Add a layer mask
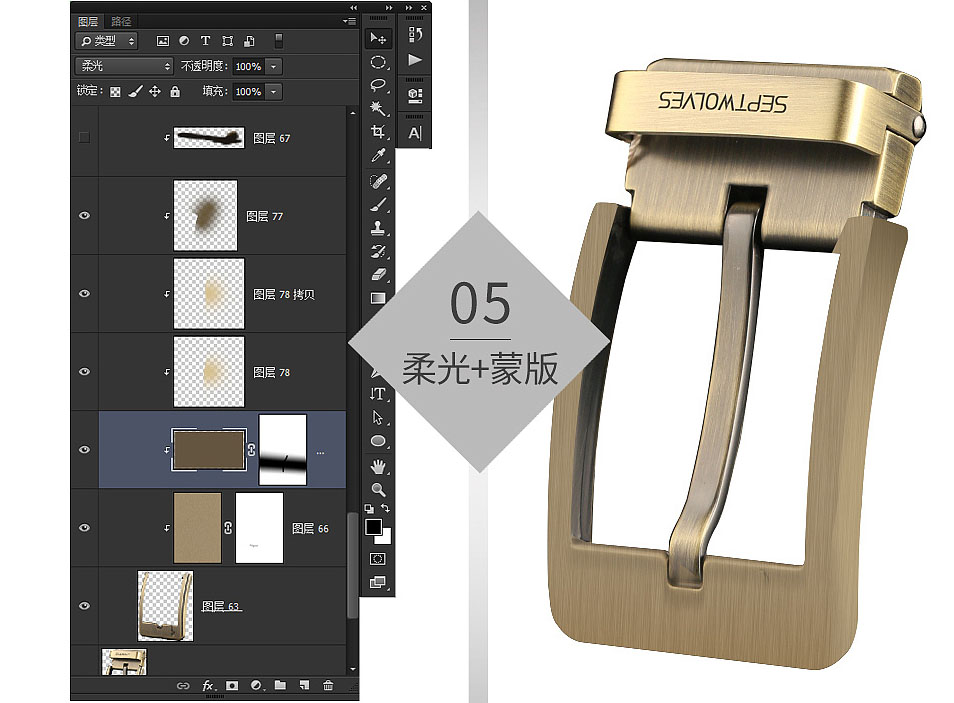 pos(232,685)
